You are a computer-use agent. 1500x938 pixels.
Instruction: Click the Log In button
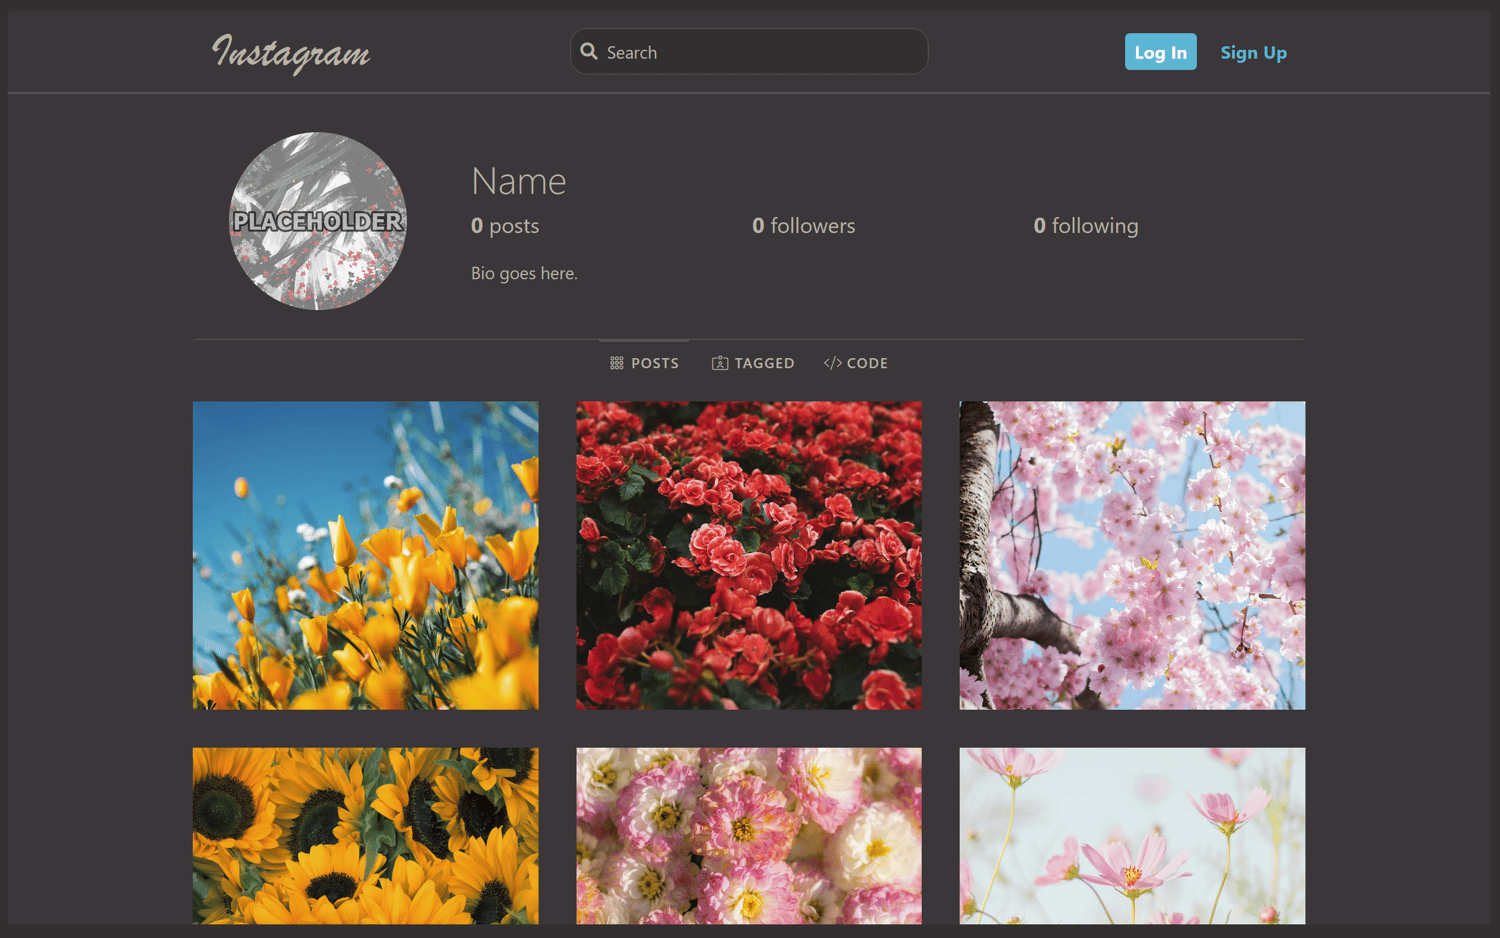pos(1160,52)
